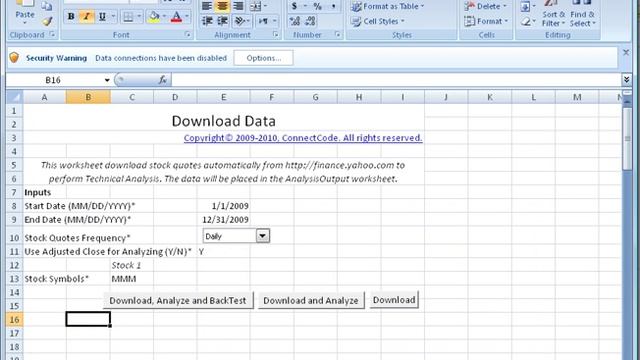
Task: Click Increase Decimal icon
Action: [x=294, y=21]
